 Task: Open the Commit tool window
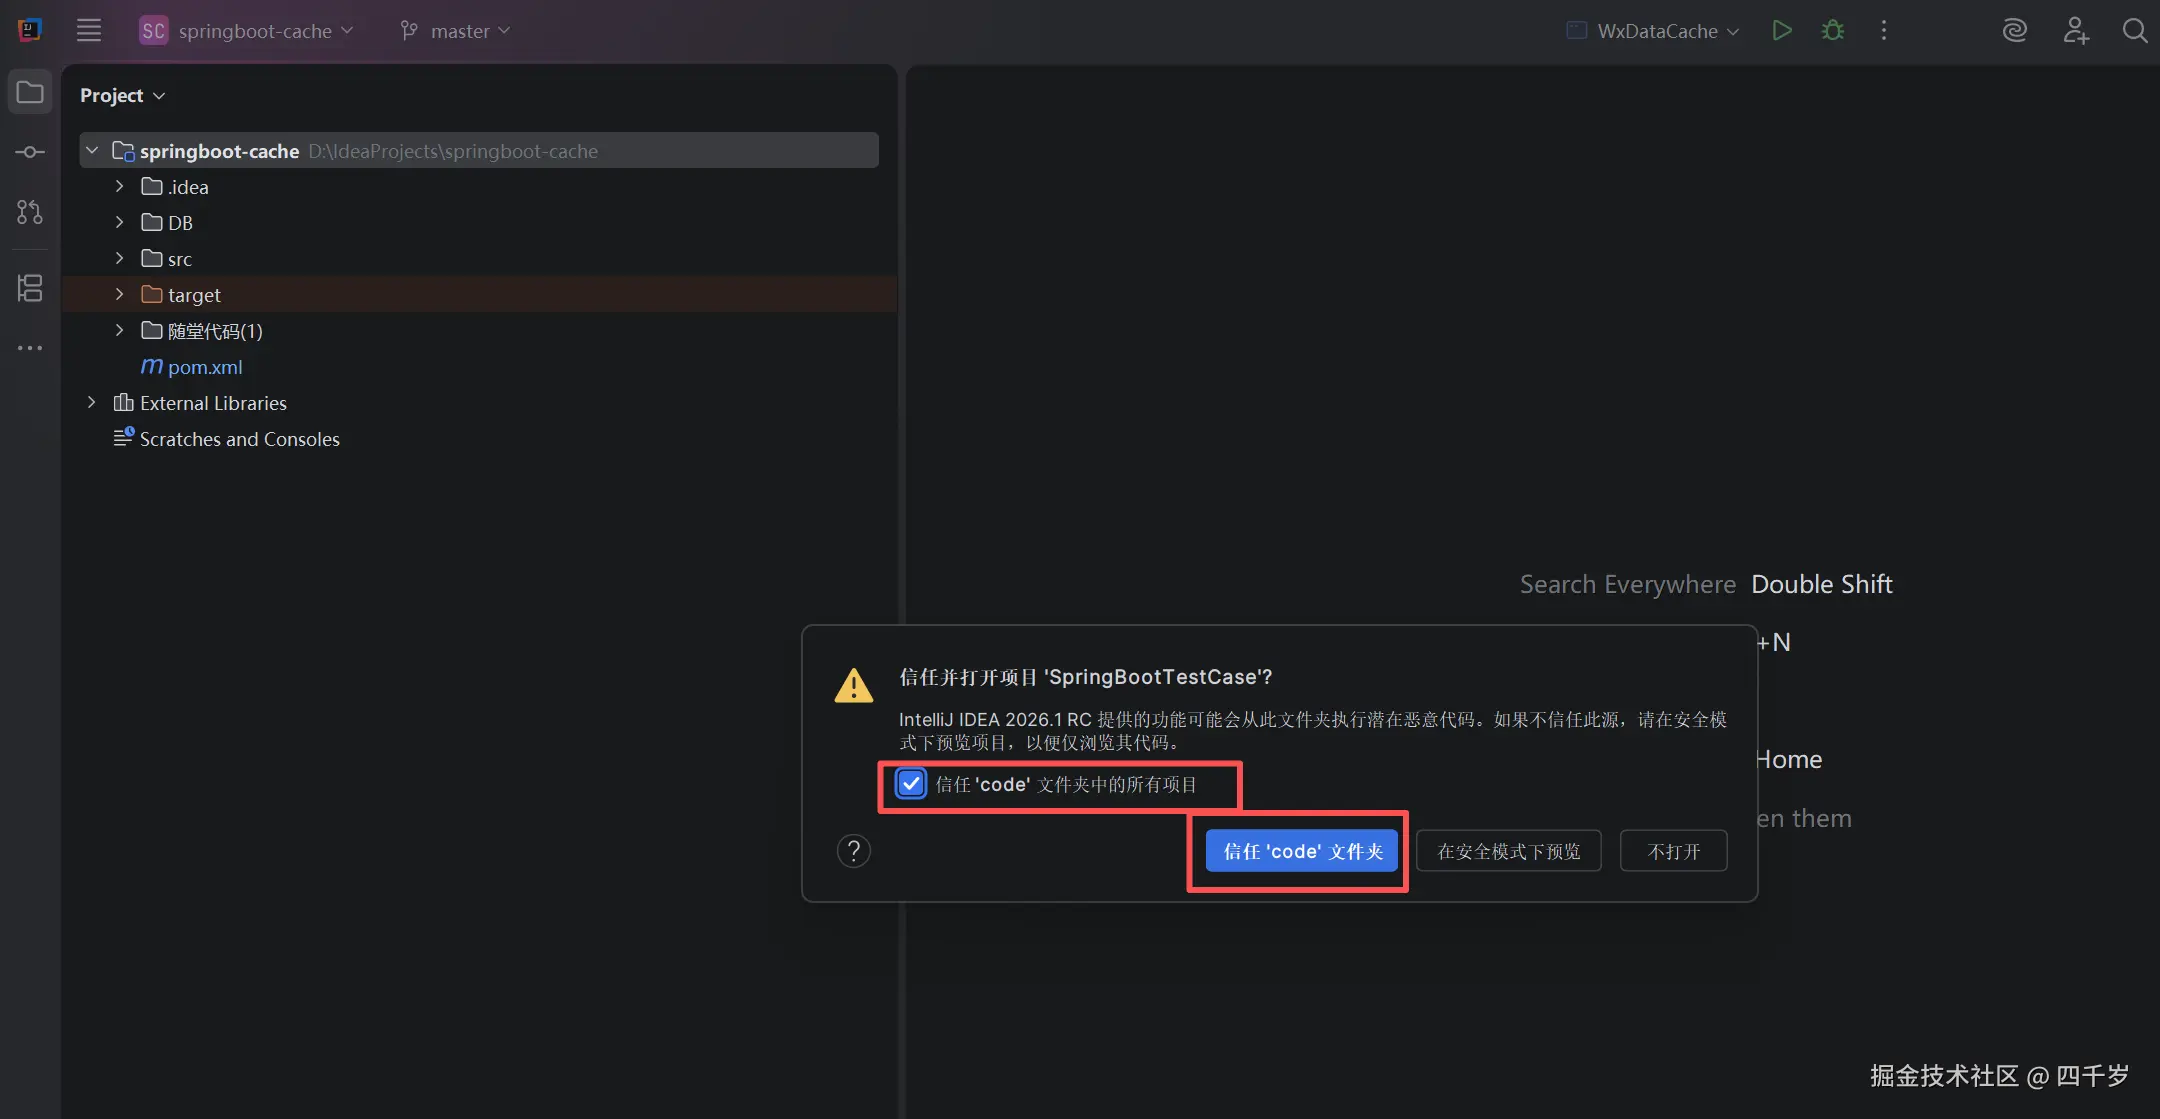[30, 152]
